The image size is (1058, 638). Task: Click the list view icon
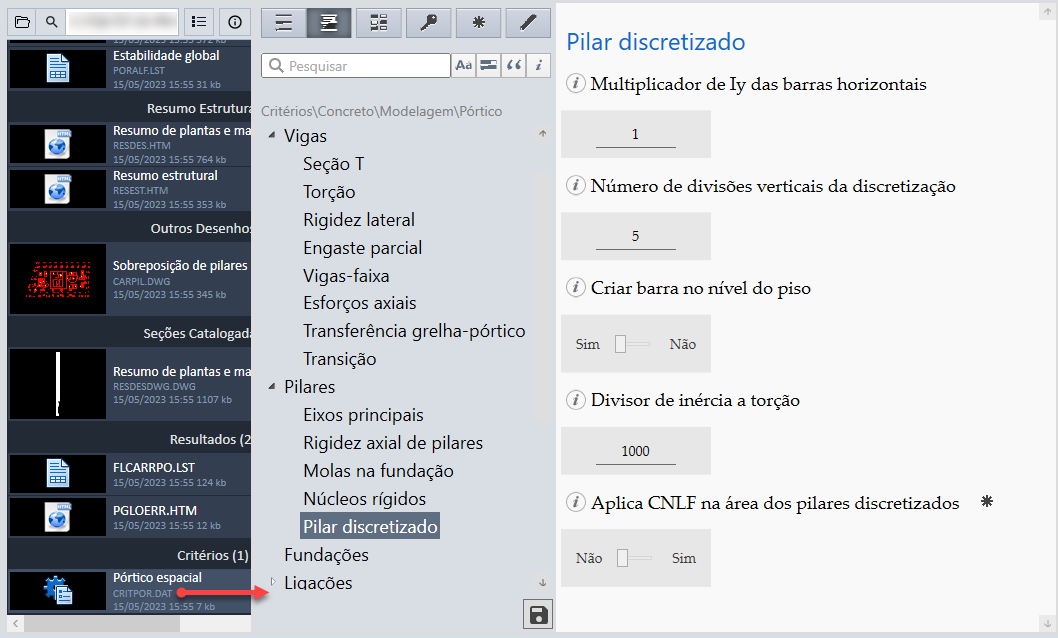(200, 21)
